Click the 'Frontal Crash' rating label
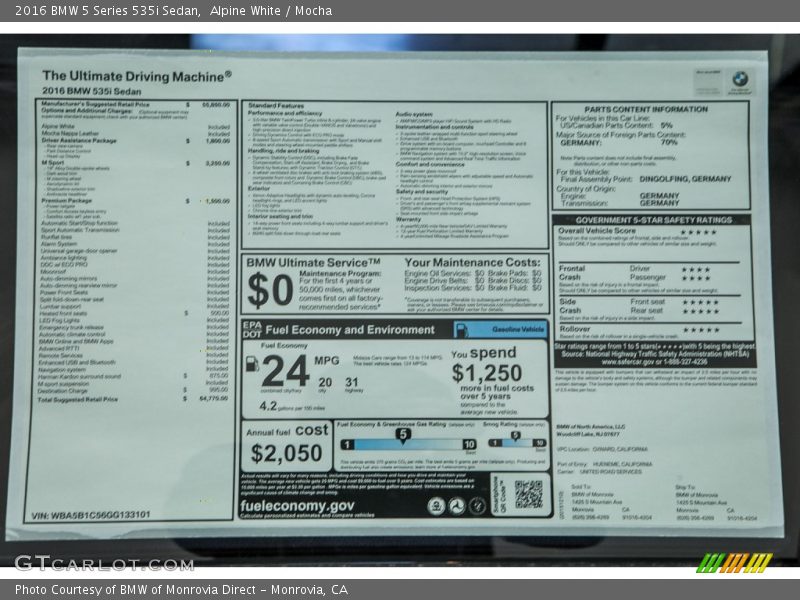 (571, 272)
